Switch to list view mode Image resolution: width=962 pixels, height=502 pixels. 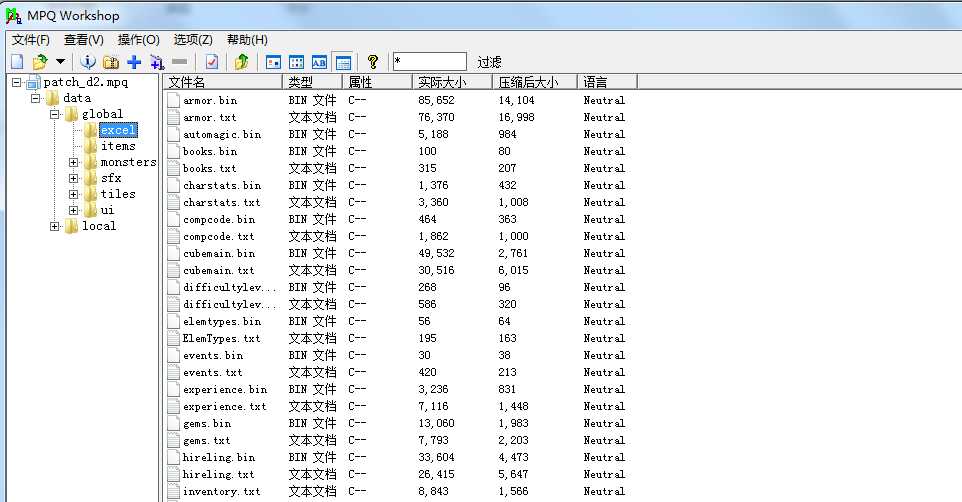pos(319,62)
